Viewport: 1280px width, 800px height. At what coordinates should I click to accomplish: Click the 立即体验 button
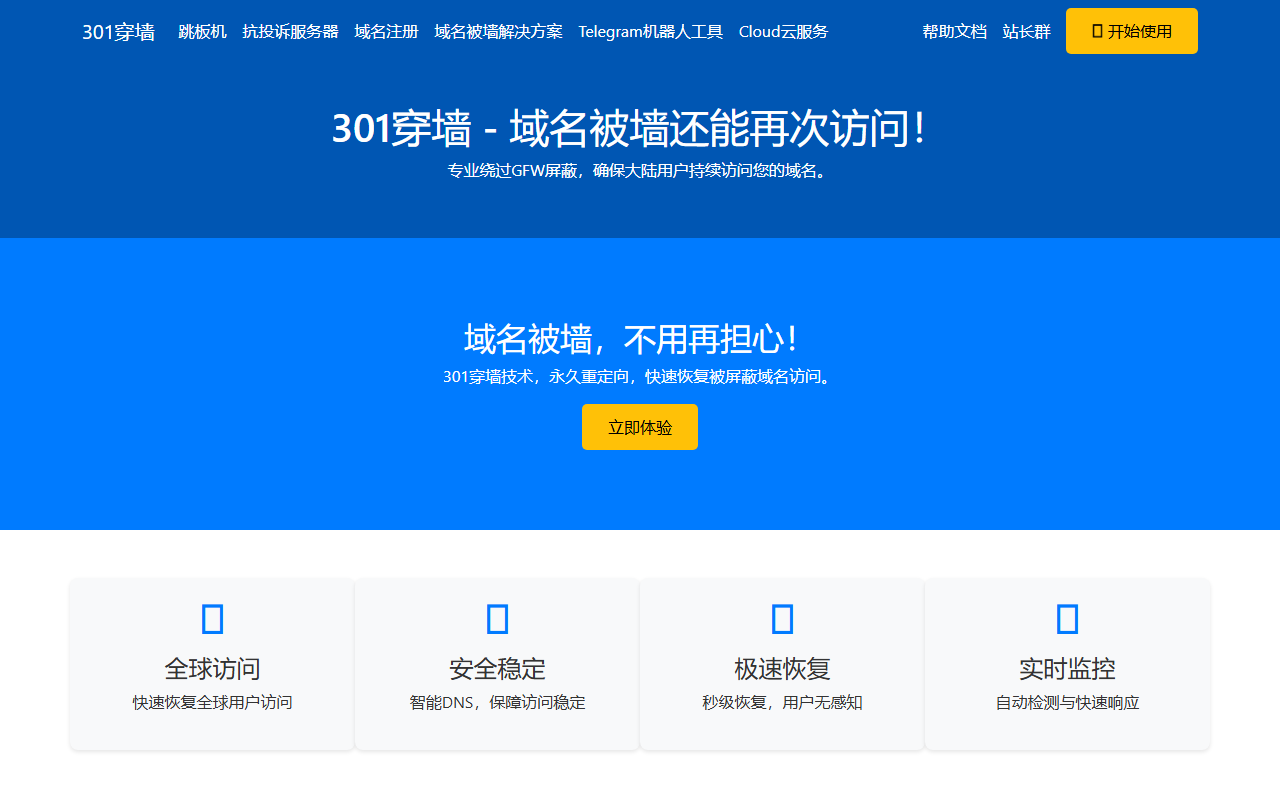[x=640, y=427]
